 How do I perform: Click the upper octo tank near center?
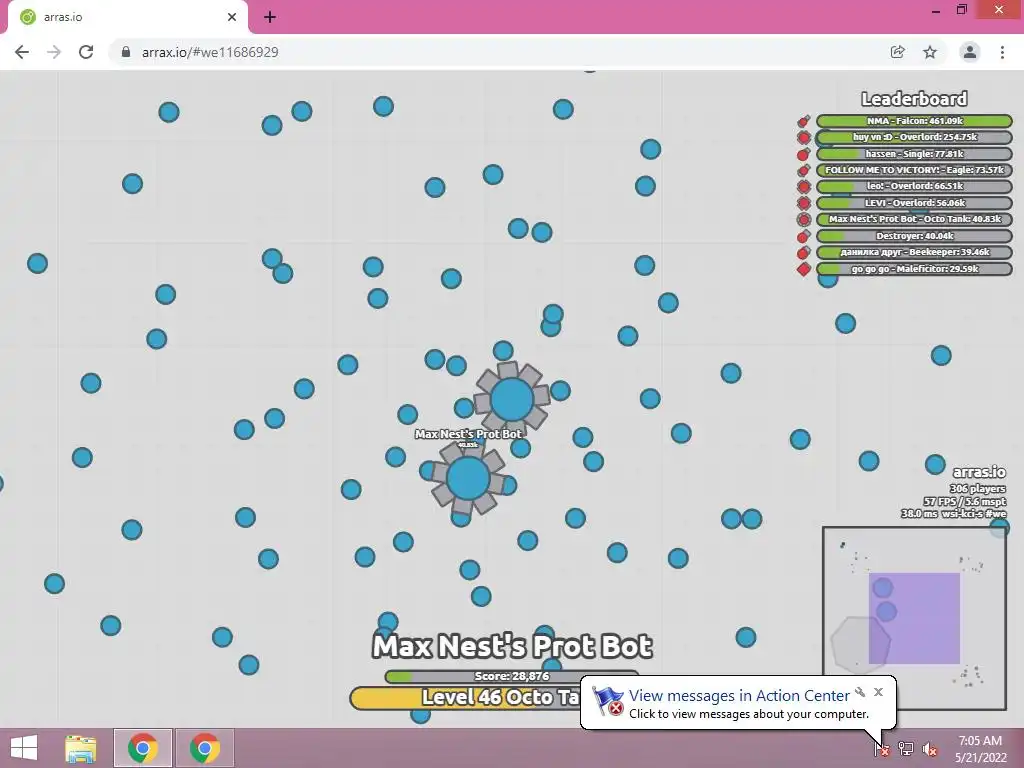[x=512, y=399]
